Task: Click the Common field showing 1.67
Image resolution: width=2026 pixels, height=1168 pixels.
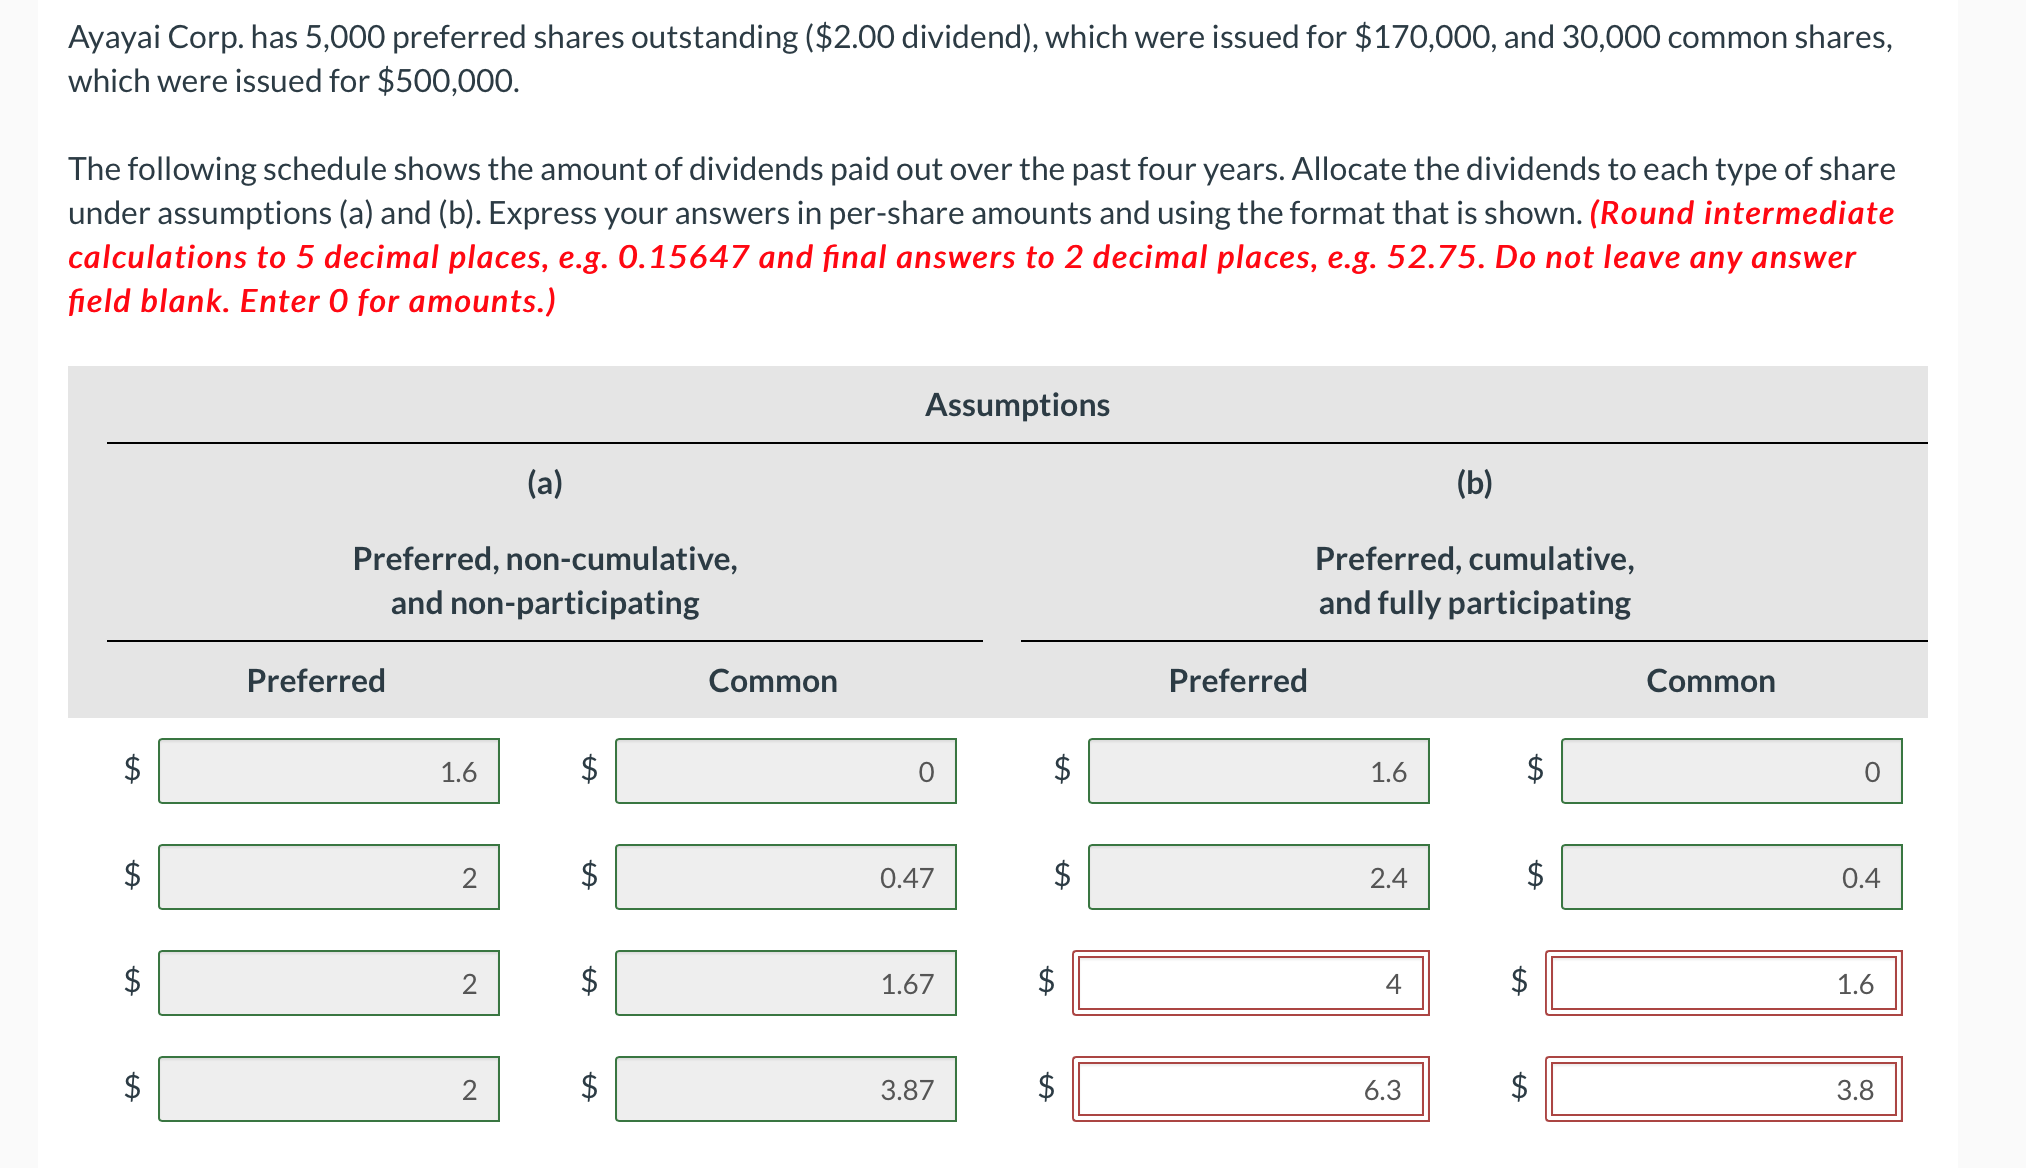Action: [x=786, y=983]
